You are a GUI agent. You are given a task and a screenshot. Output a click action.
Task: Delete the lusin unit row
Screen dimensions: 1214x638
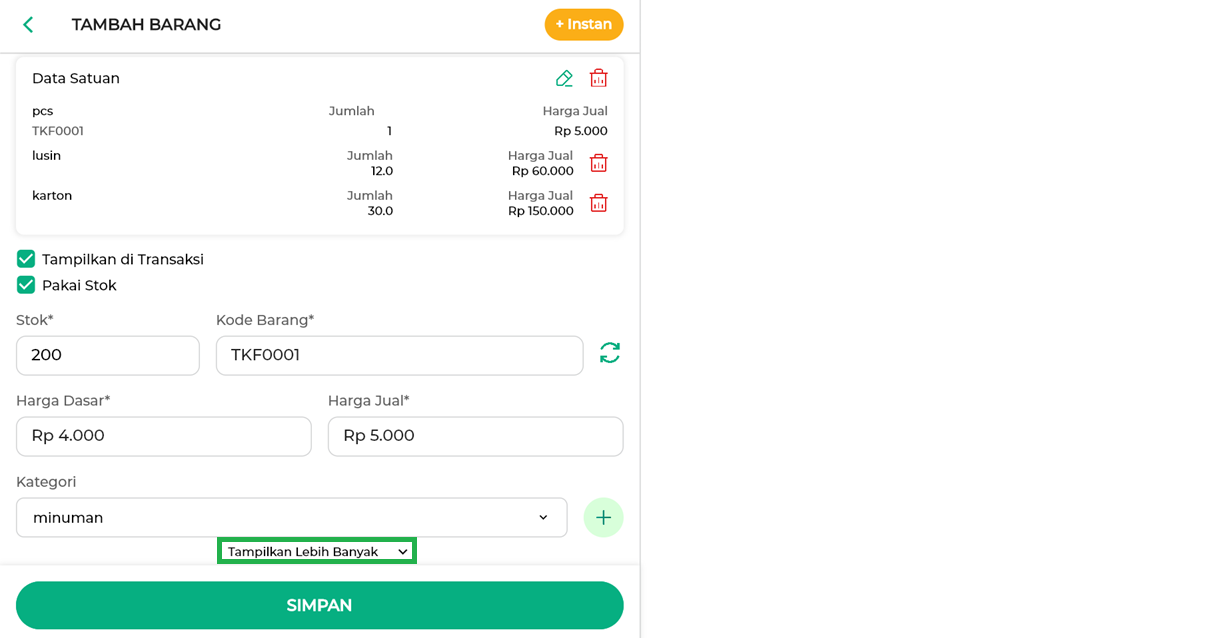598,163
